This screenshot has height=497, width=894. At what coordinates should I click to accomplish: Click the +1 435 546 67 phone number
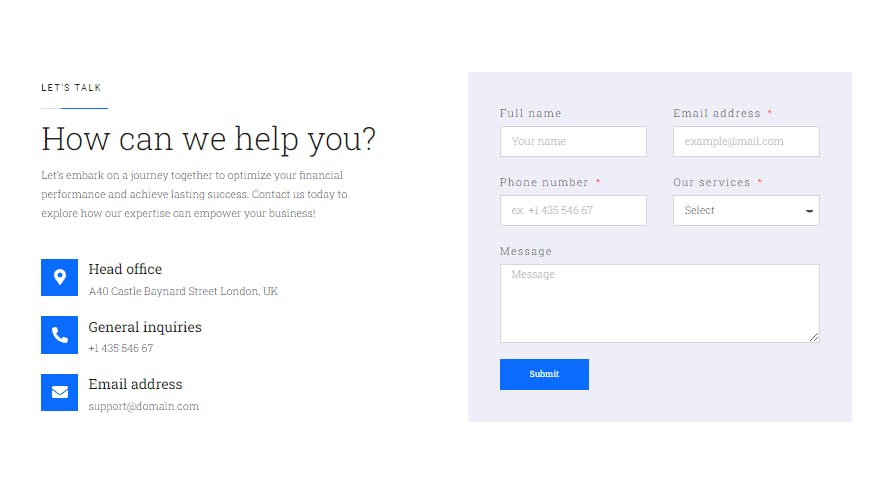pos(121,348)
